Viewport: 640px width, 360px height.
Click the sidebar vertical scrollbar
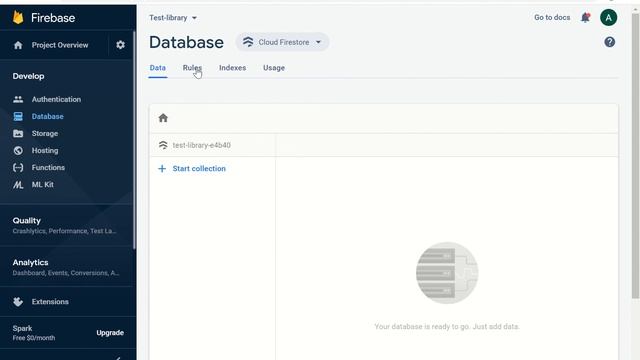(134, 139)
